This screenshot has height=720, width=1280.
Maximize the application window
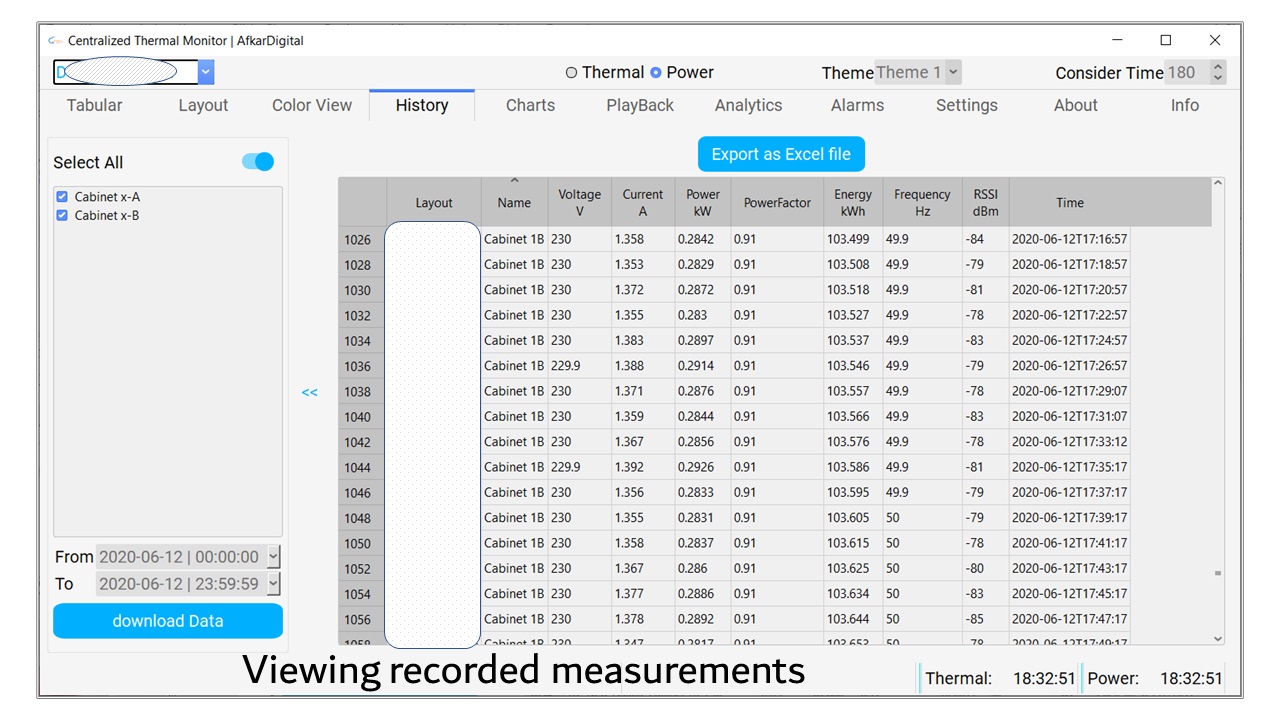pos(1165,40)
